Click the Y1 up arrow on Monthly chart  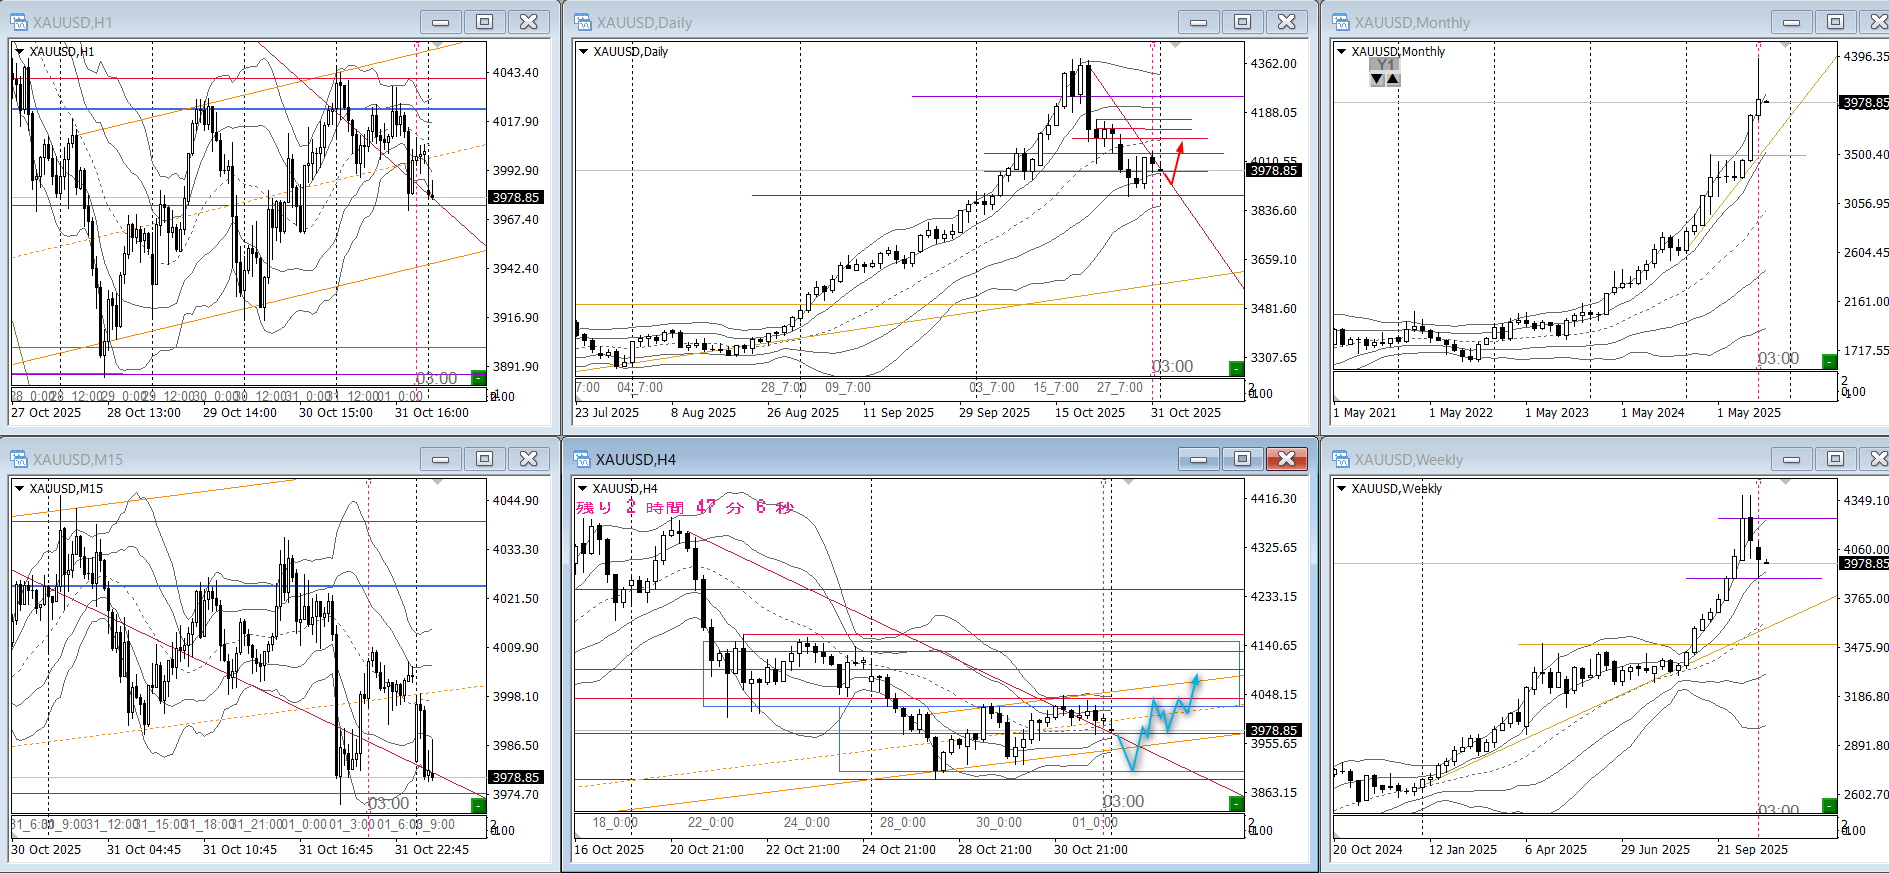coord(1393,79)
